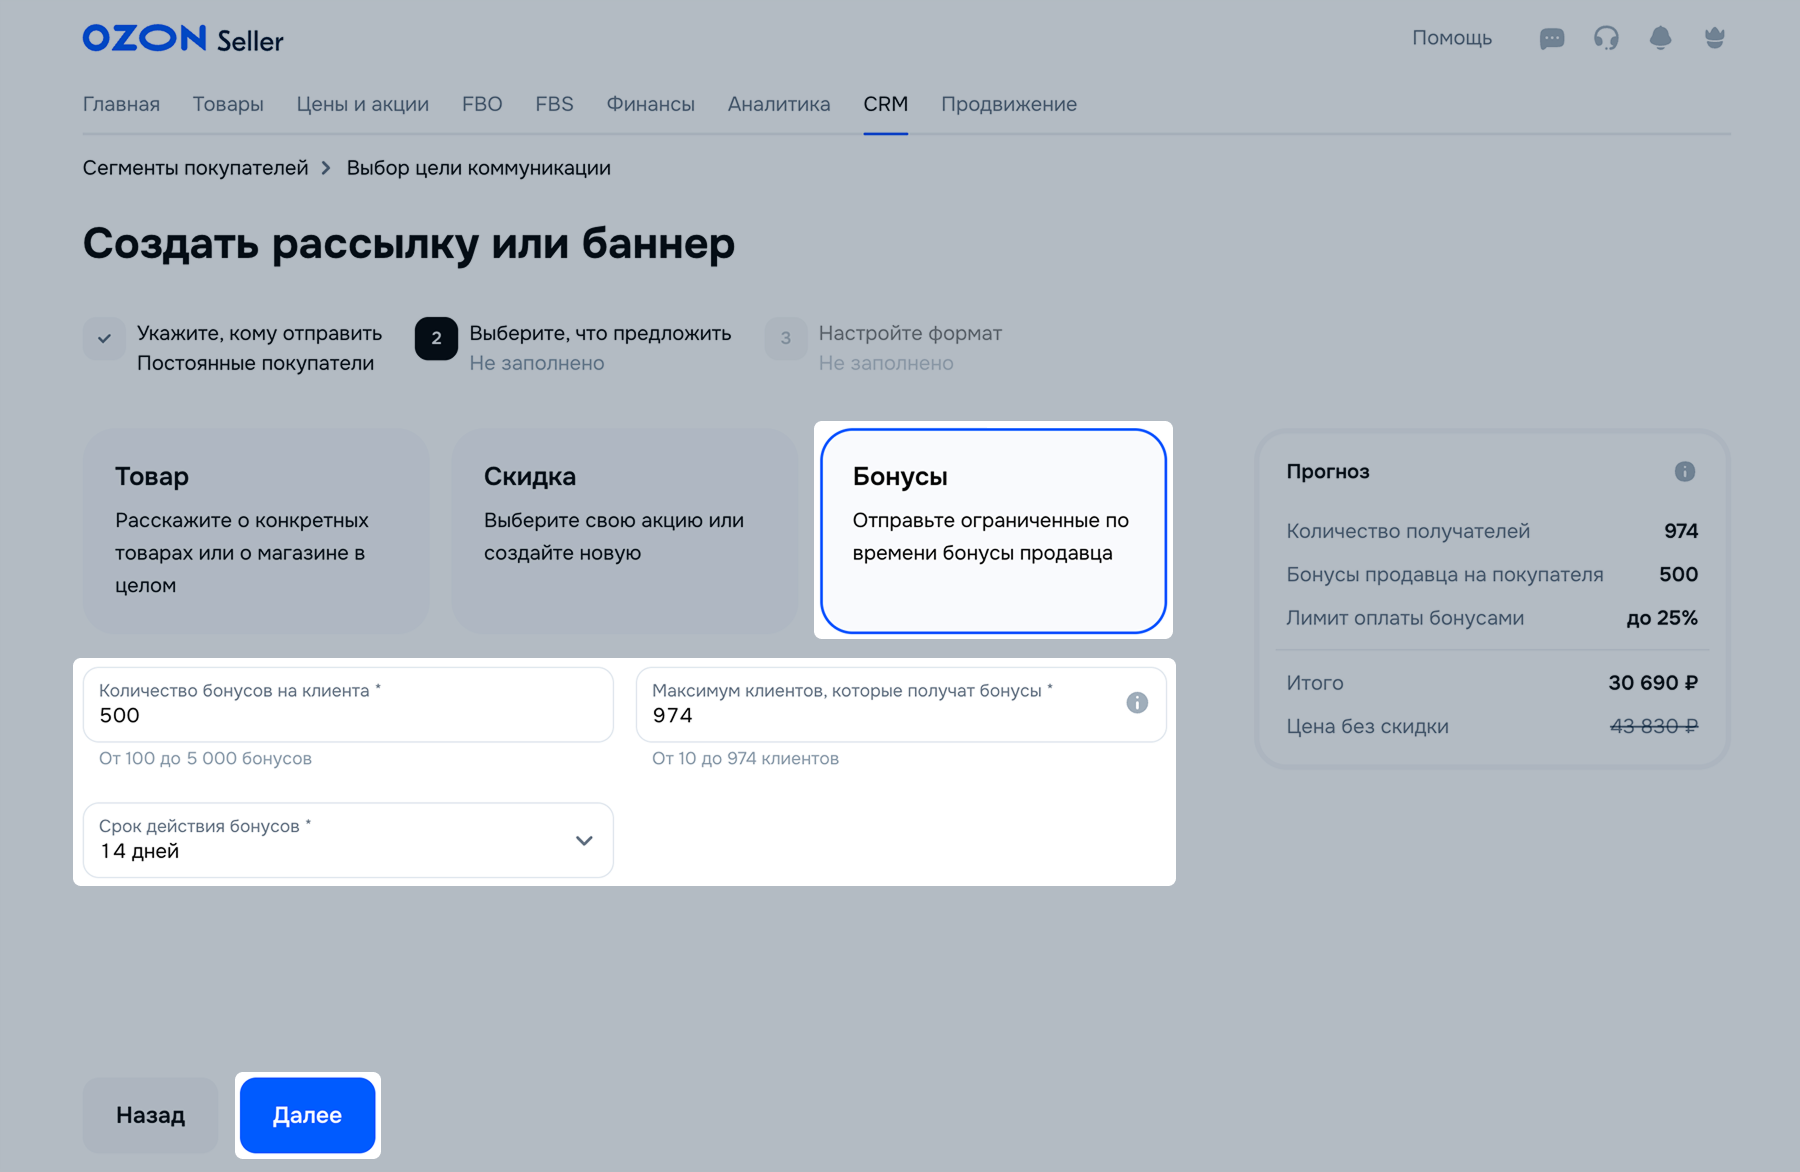This screenshot has height=1172, width=1800.
Task: Open notifications bell icon
Action: [x=1660, y=39]
